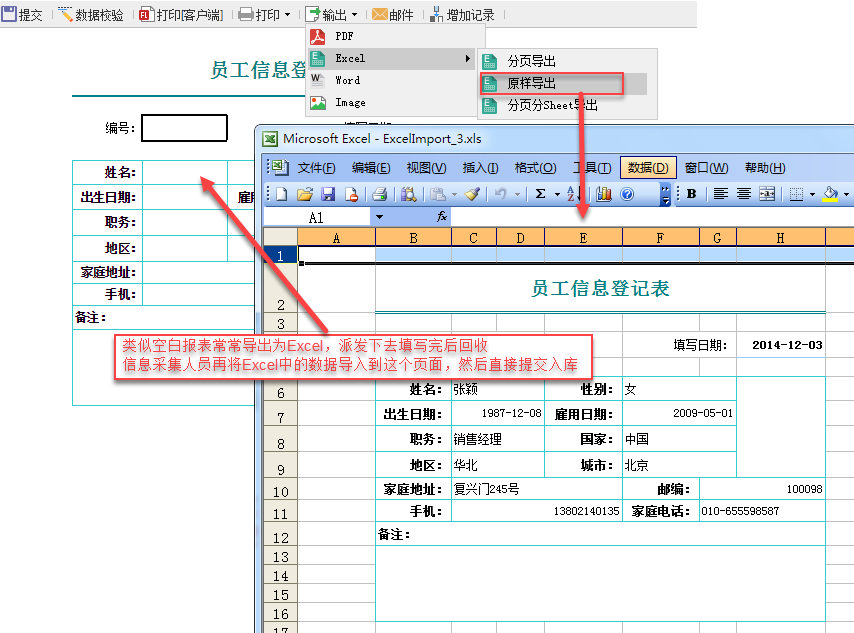Click the Borders icon

(796, 194)
